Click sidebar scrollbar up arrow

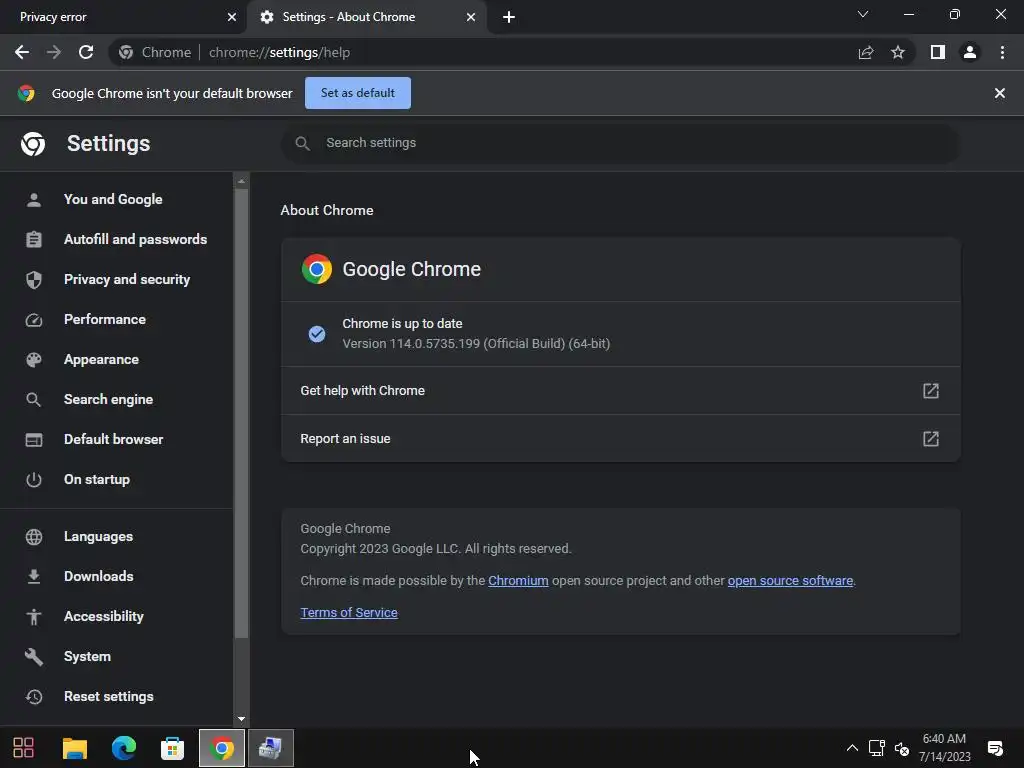242,181
